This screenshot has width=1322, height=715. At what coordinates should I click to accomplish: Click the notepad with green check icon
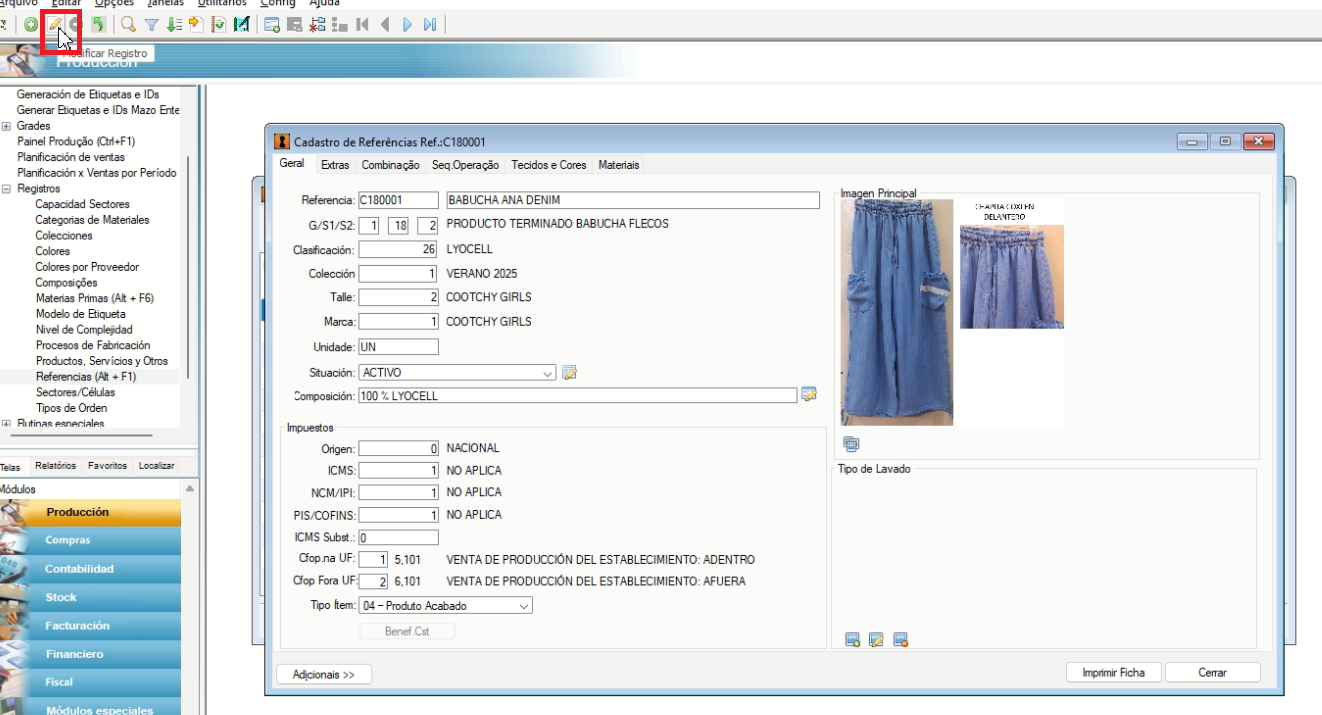coord(218,25)
